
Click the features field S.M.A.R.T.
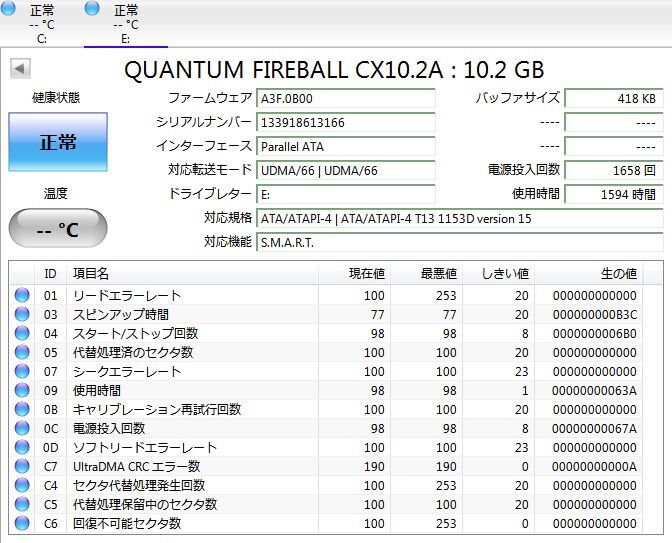tap(460, 243)
